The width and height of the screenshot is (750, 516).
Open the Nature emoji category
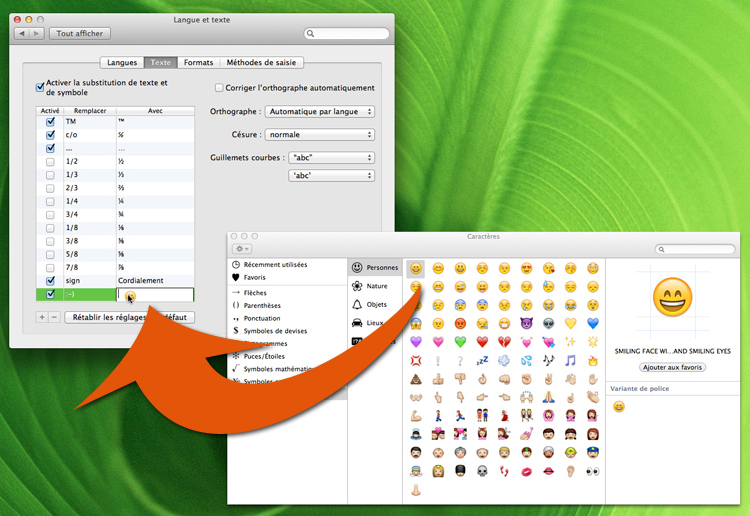click(x=374, y=286)
